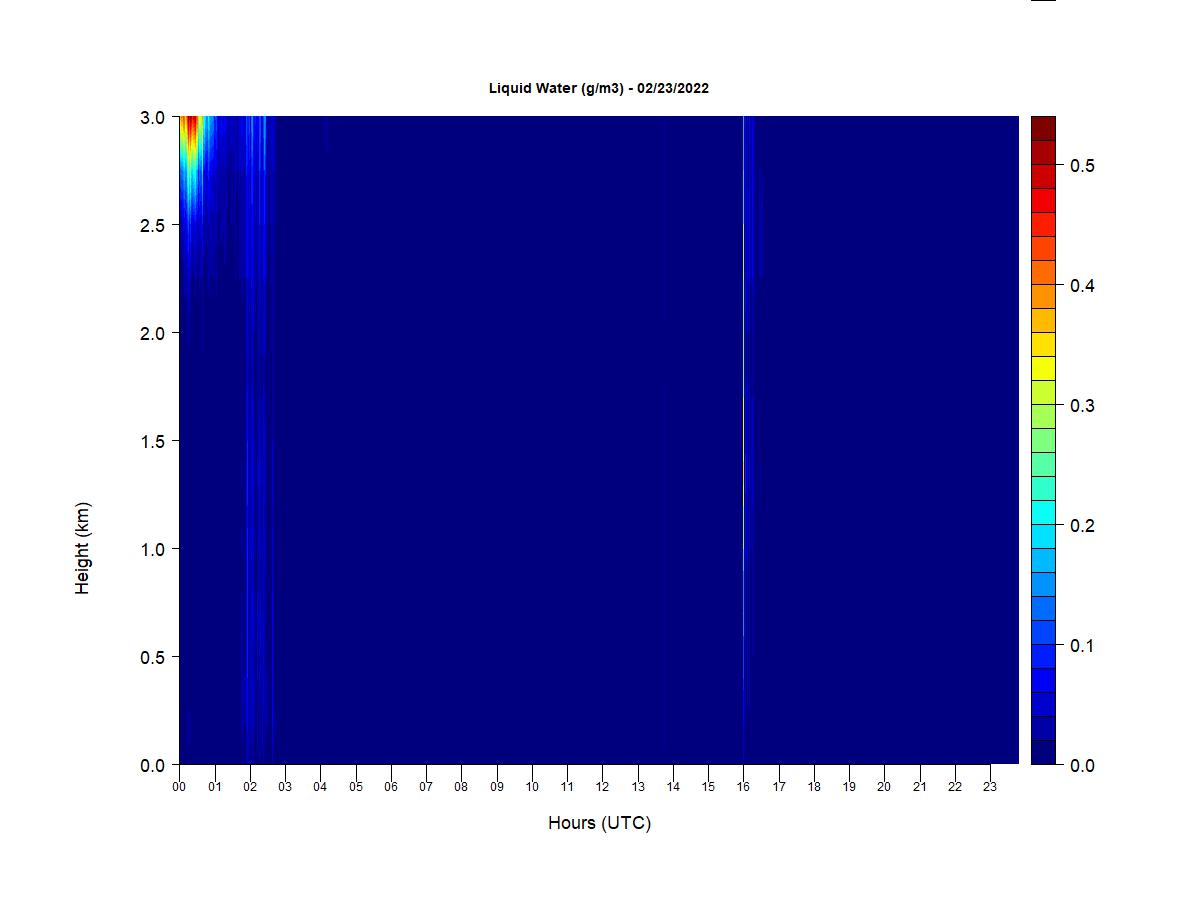This screenshot has width=1200, height=900.
Task: Pick the cyan color scale segment near 0.2
Action: click(x=1043, y=512)
